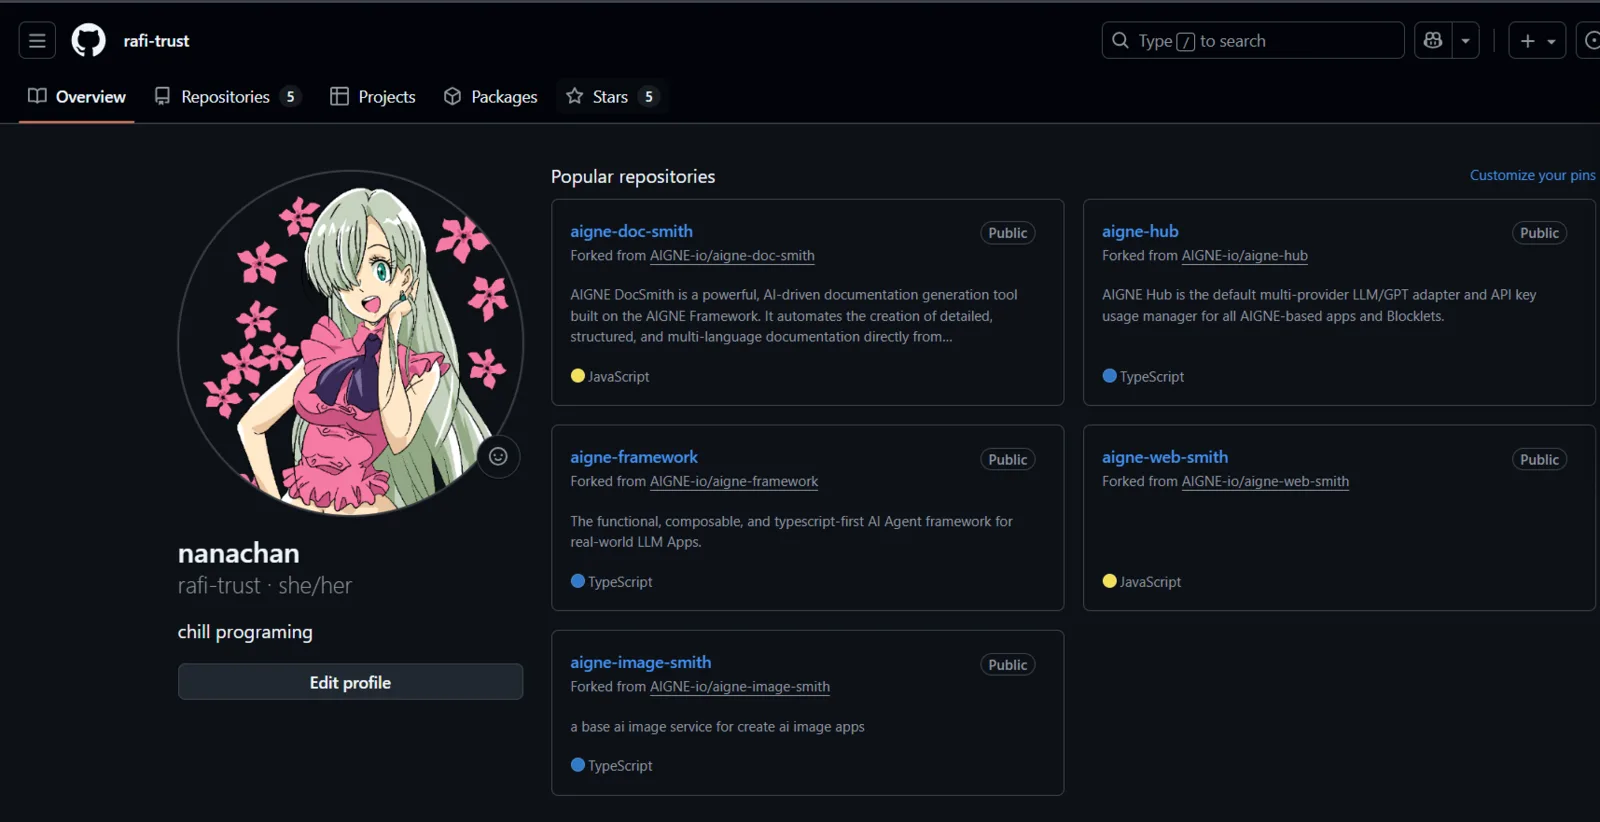Visit upstream AIGNE-io/aigne-hub link
Image resolution: width=1600 pixels, height=822 pixels.
point(1244,256)
